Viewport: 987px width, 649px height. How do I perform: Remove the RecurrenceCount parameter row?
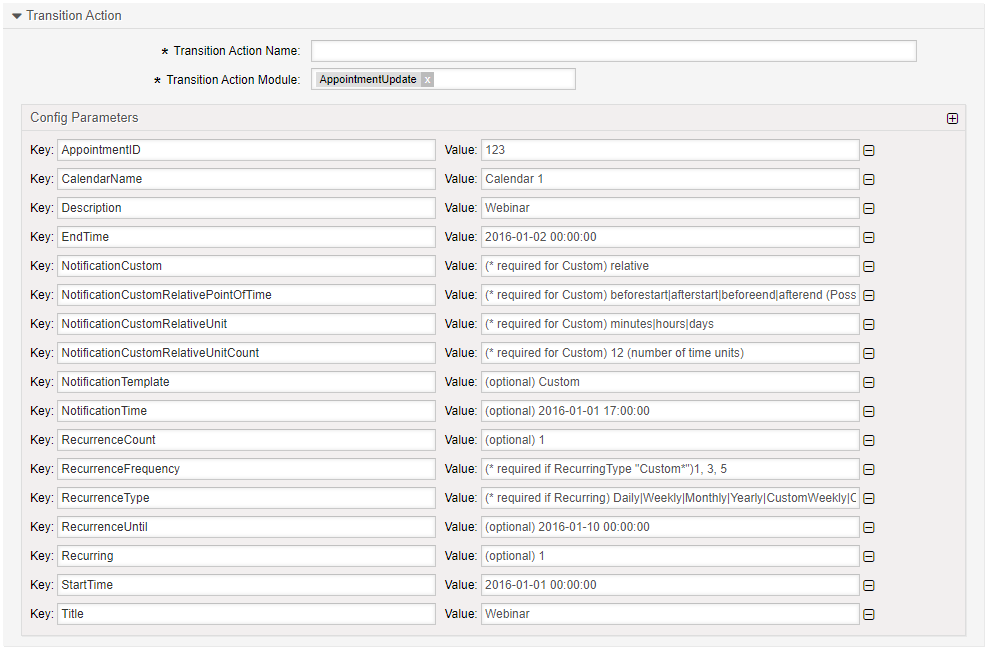click(869, 440)
